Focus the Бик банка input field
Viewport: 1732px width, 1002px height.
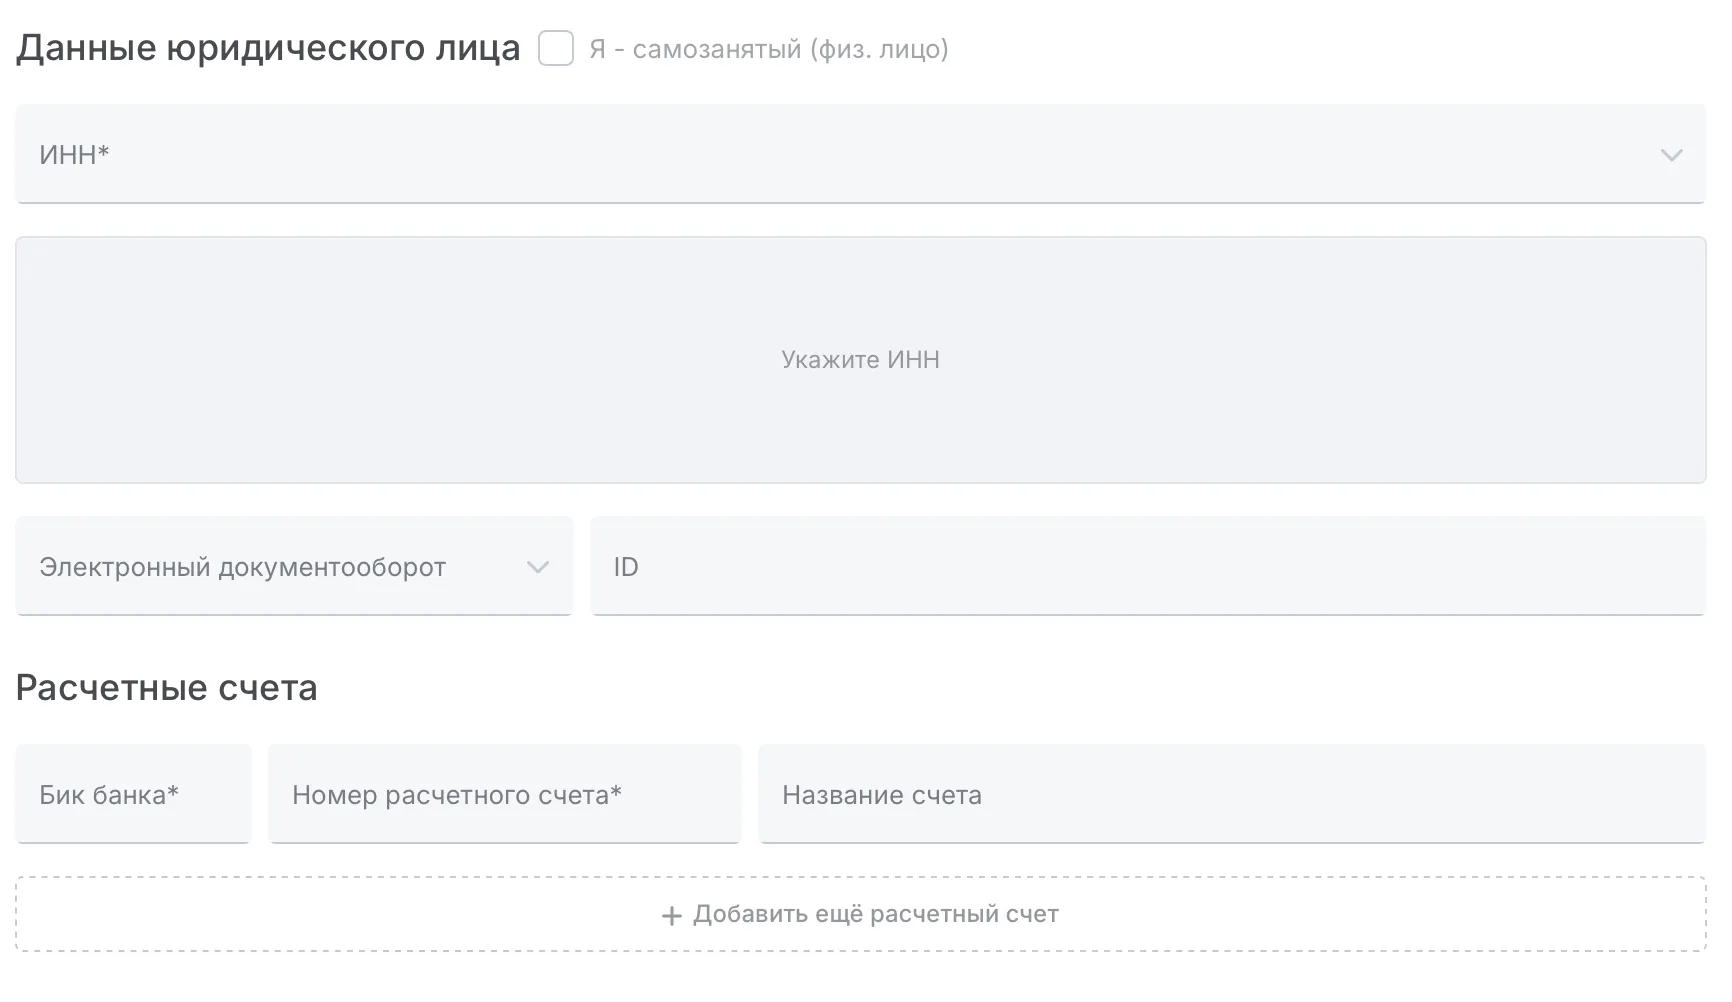[133, 794]
